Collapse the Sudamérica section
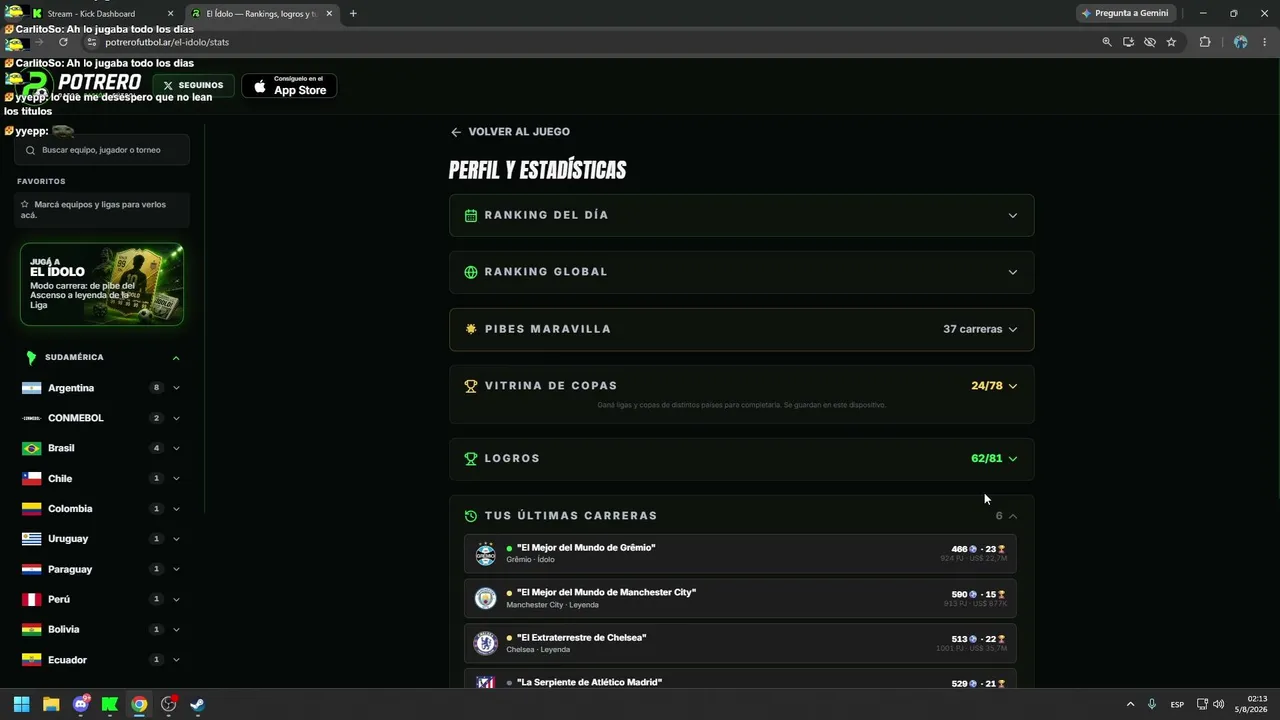This screenshot has width=1280, height=720. coord(176,358)
